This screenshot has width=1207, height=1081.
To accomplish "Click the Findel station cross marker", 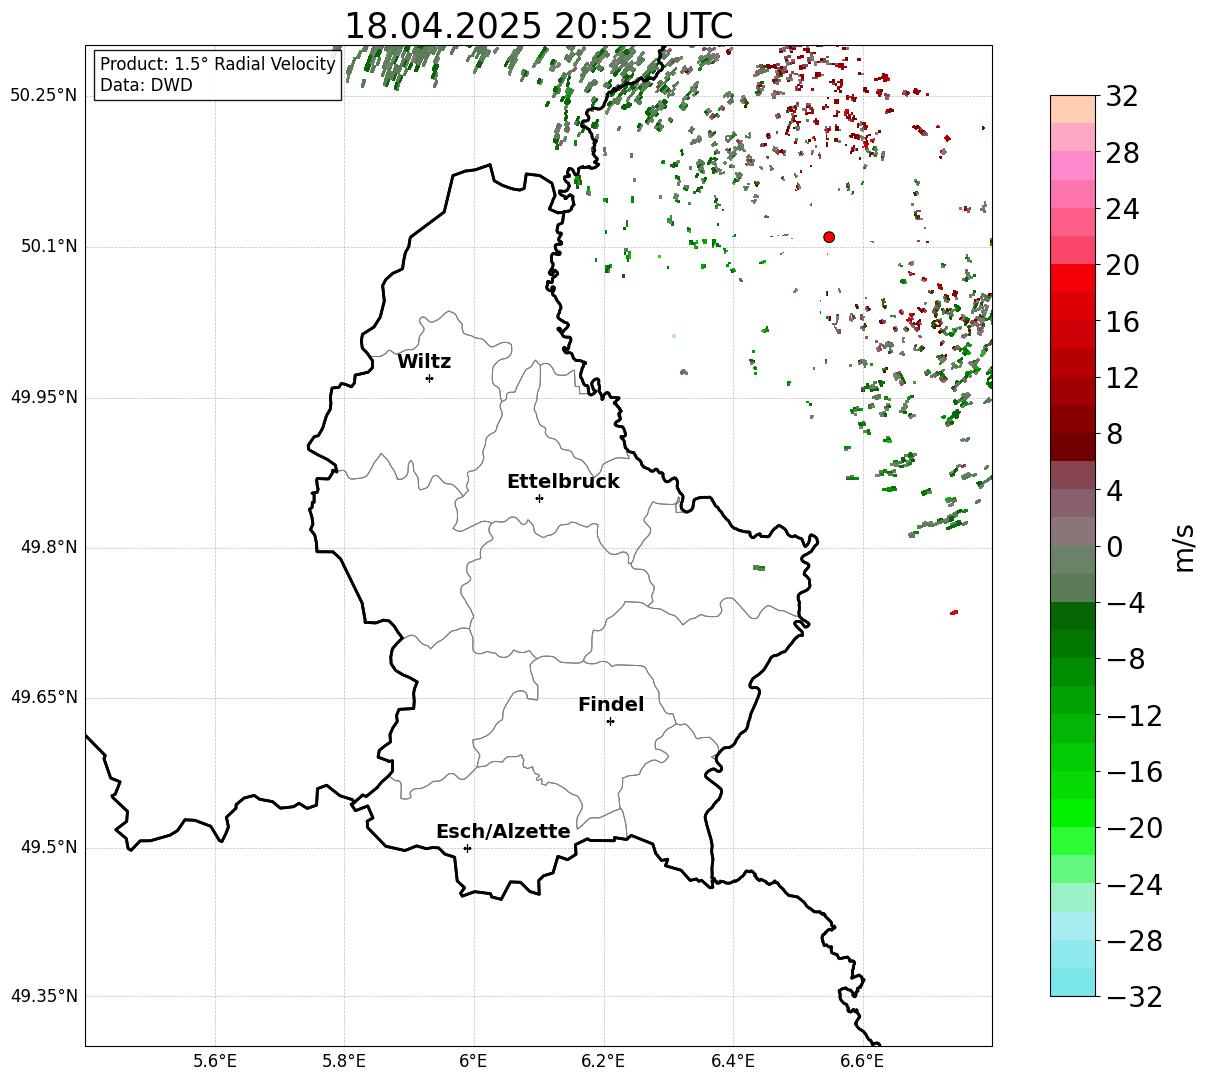I will [x=610, y=721].
